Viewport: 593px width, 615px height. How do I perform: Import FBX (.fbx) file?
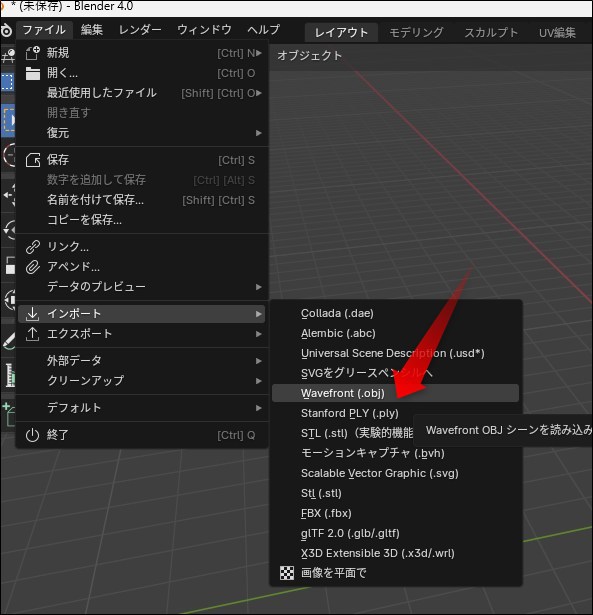(395, 513)
